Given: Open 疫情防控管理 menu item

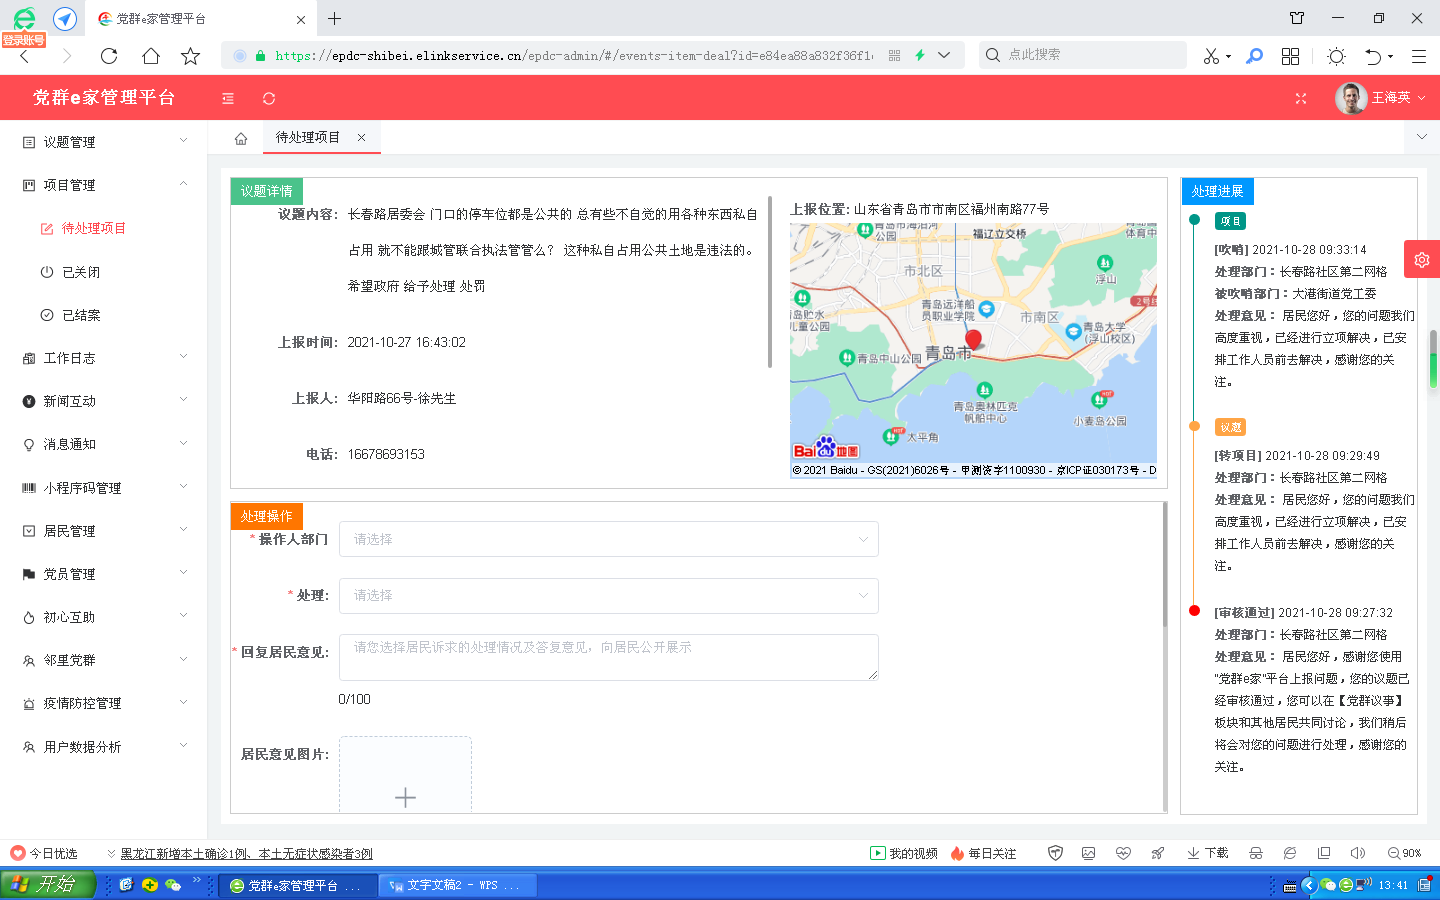Looking at the screenshot, I should 104,703.
